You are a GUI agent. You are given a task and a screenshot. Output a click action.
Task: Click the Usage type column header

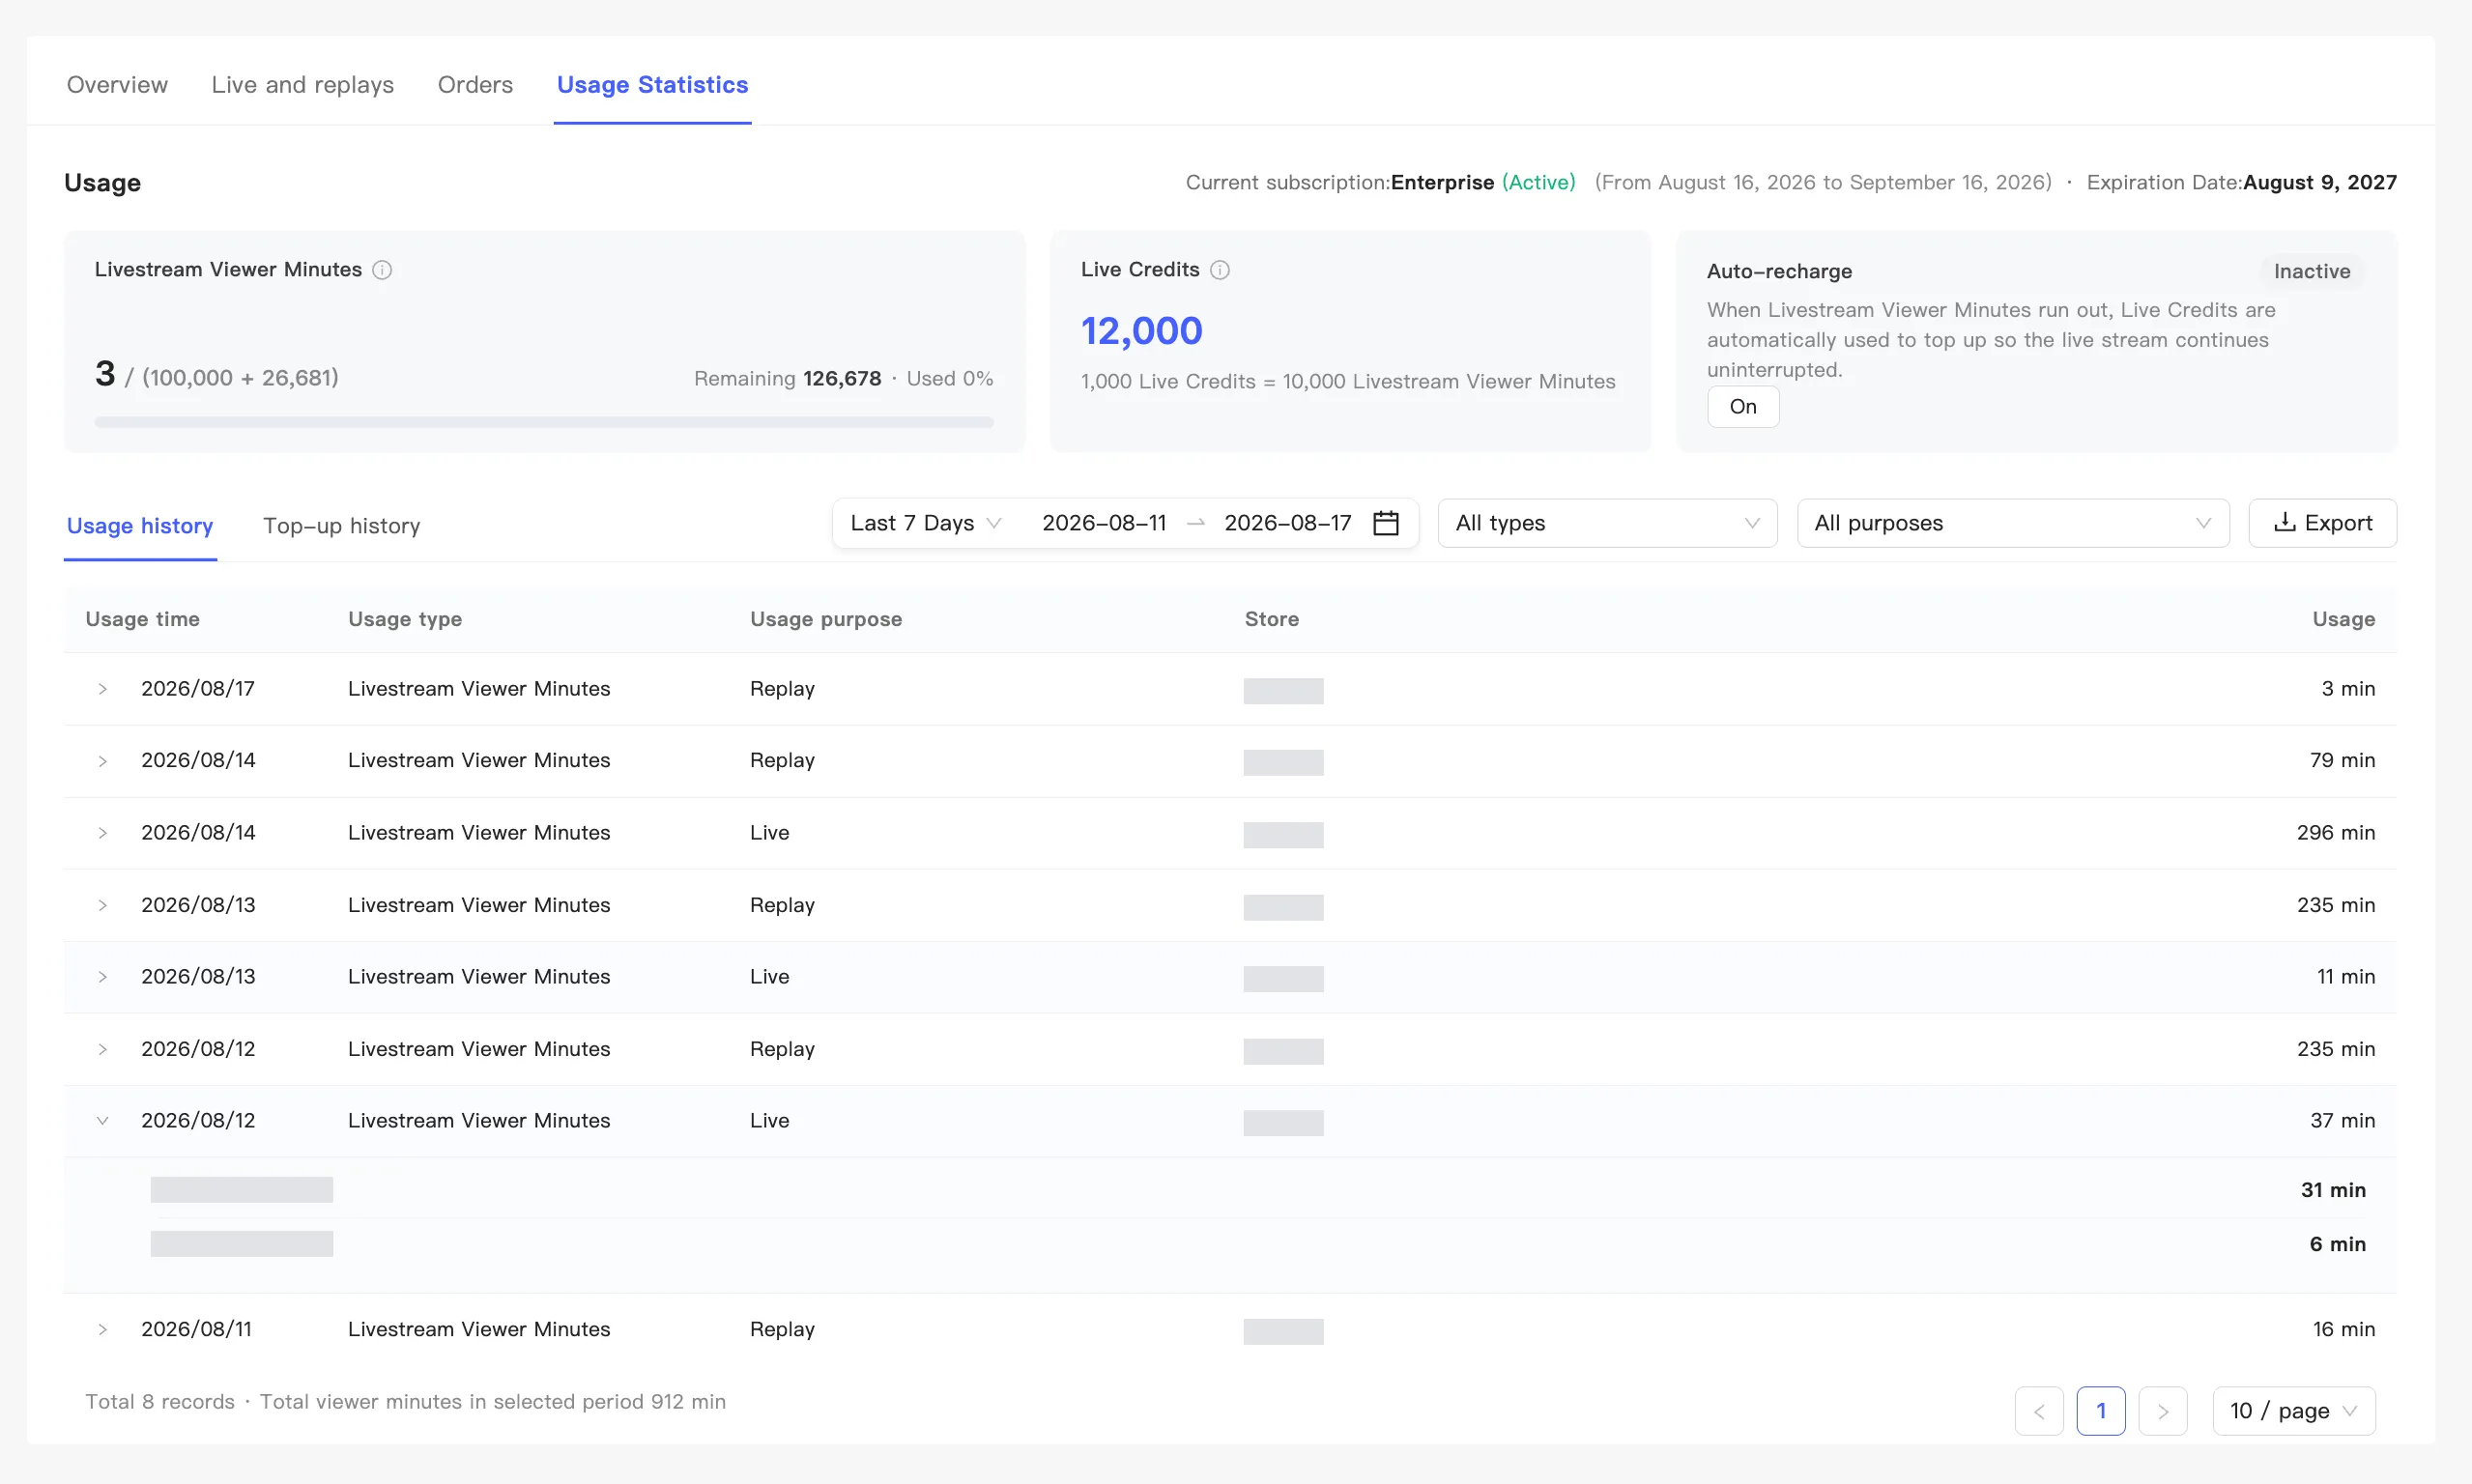click(x=405, y=619)
